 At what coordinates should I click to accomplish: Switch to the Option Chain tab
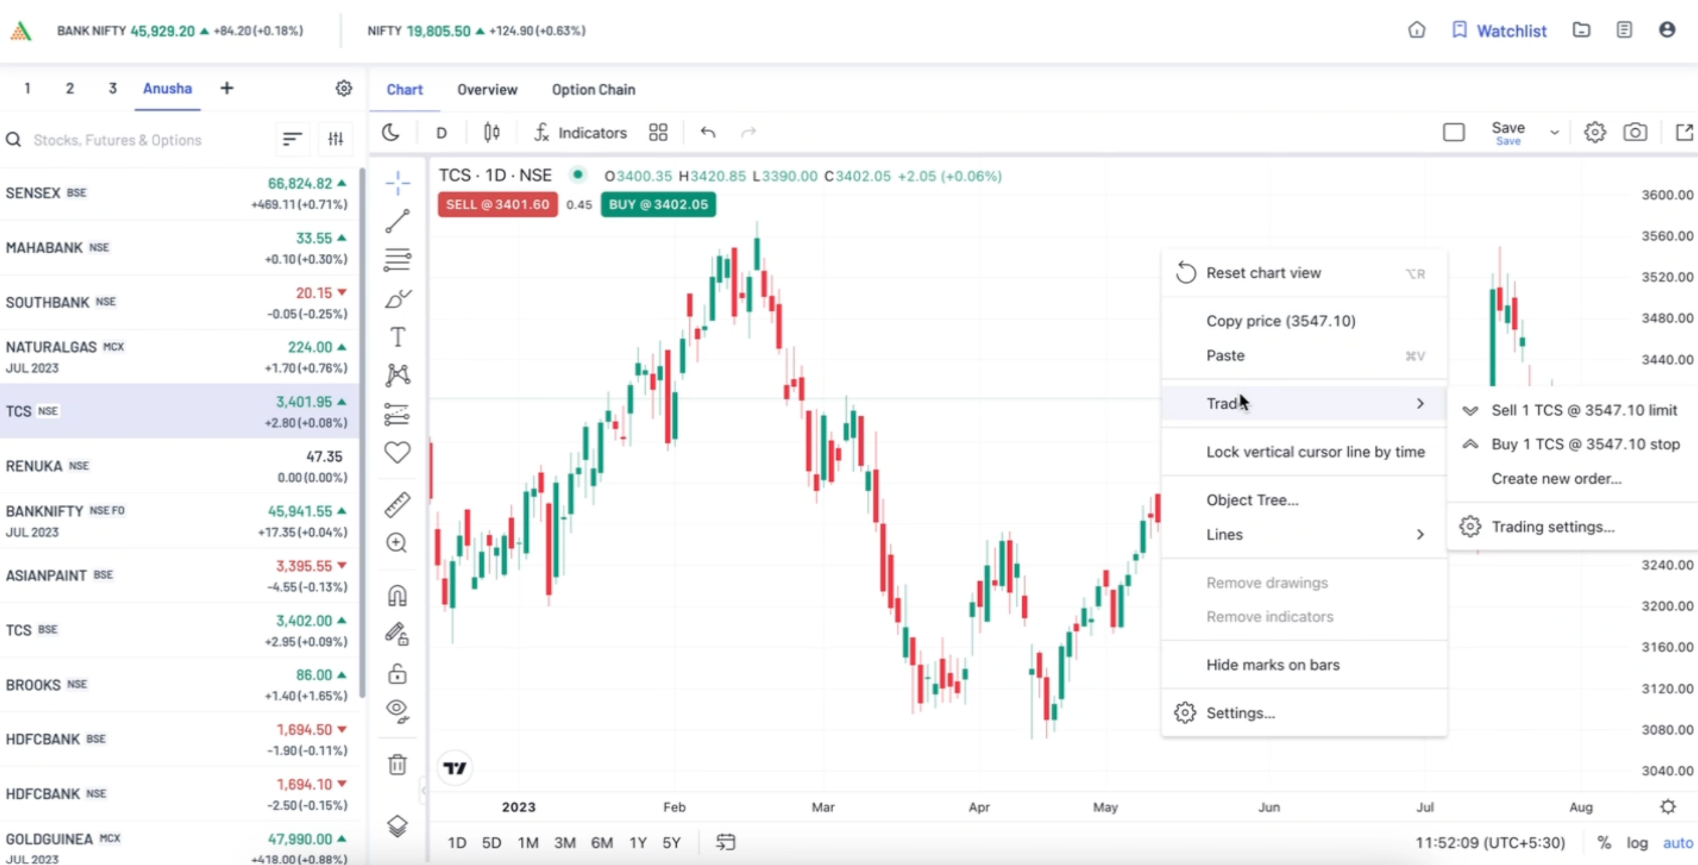tap(593, 90)
